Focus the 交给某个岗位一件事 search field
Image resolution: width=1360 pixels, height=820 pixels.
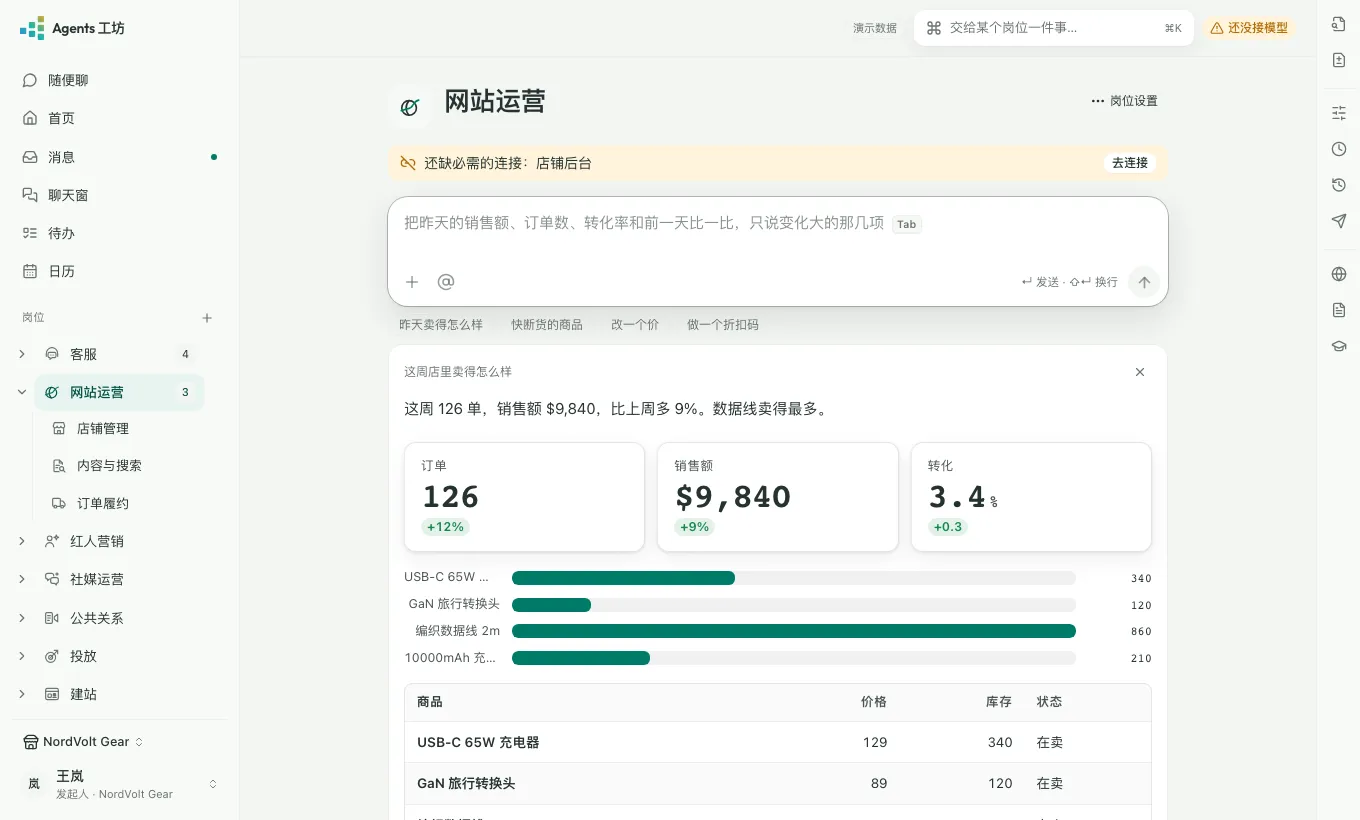coord(1054,28)
